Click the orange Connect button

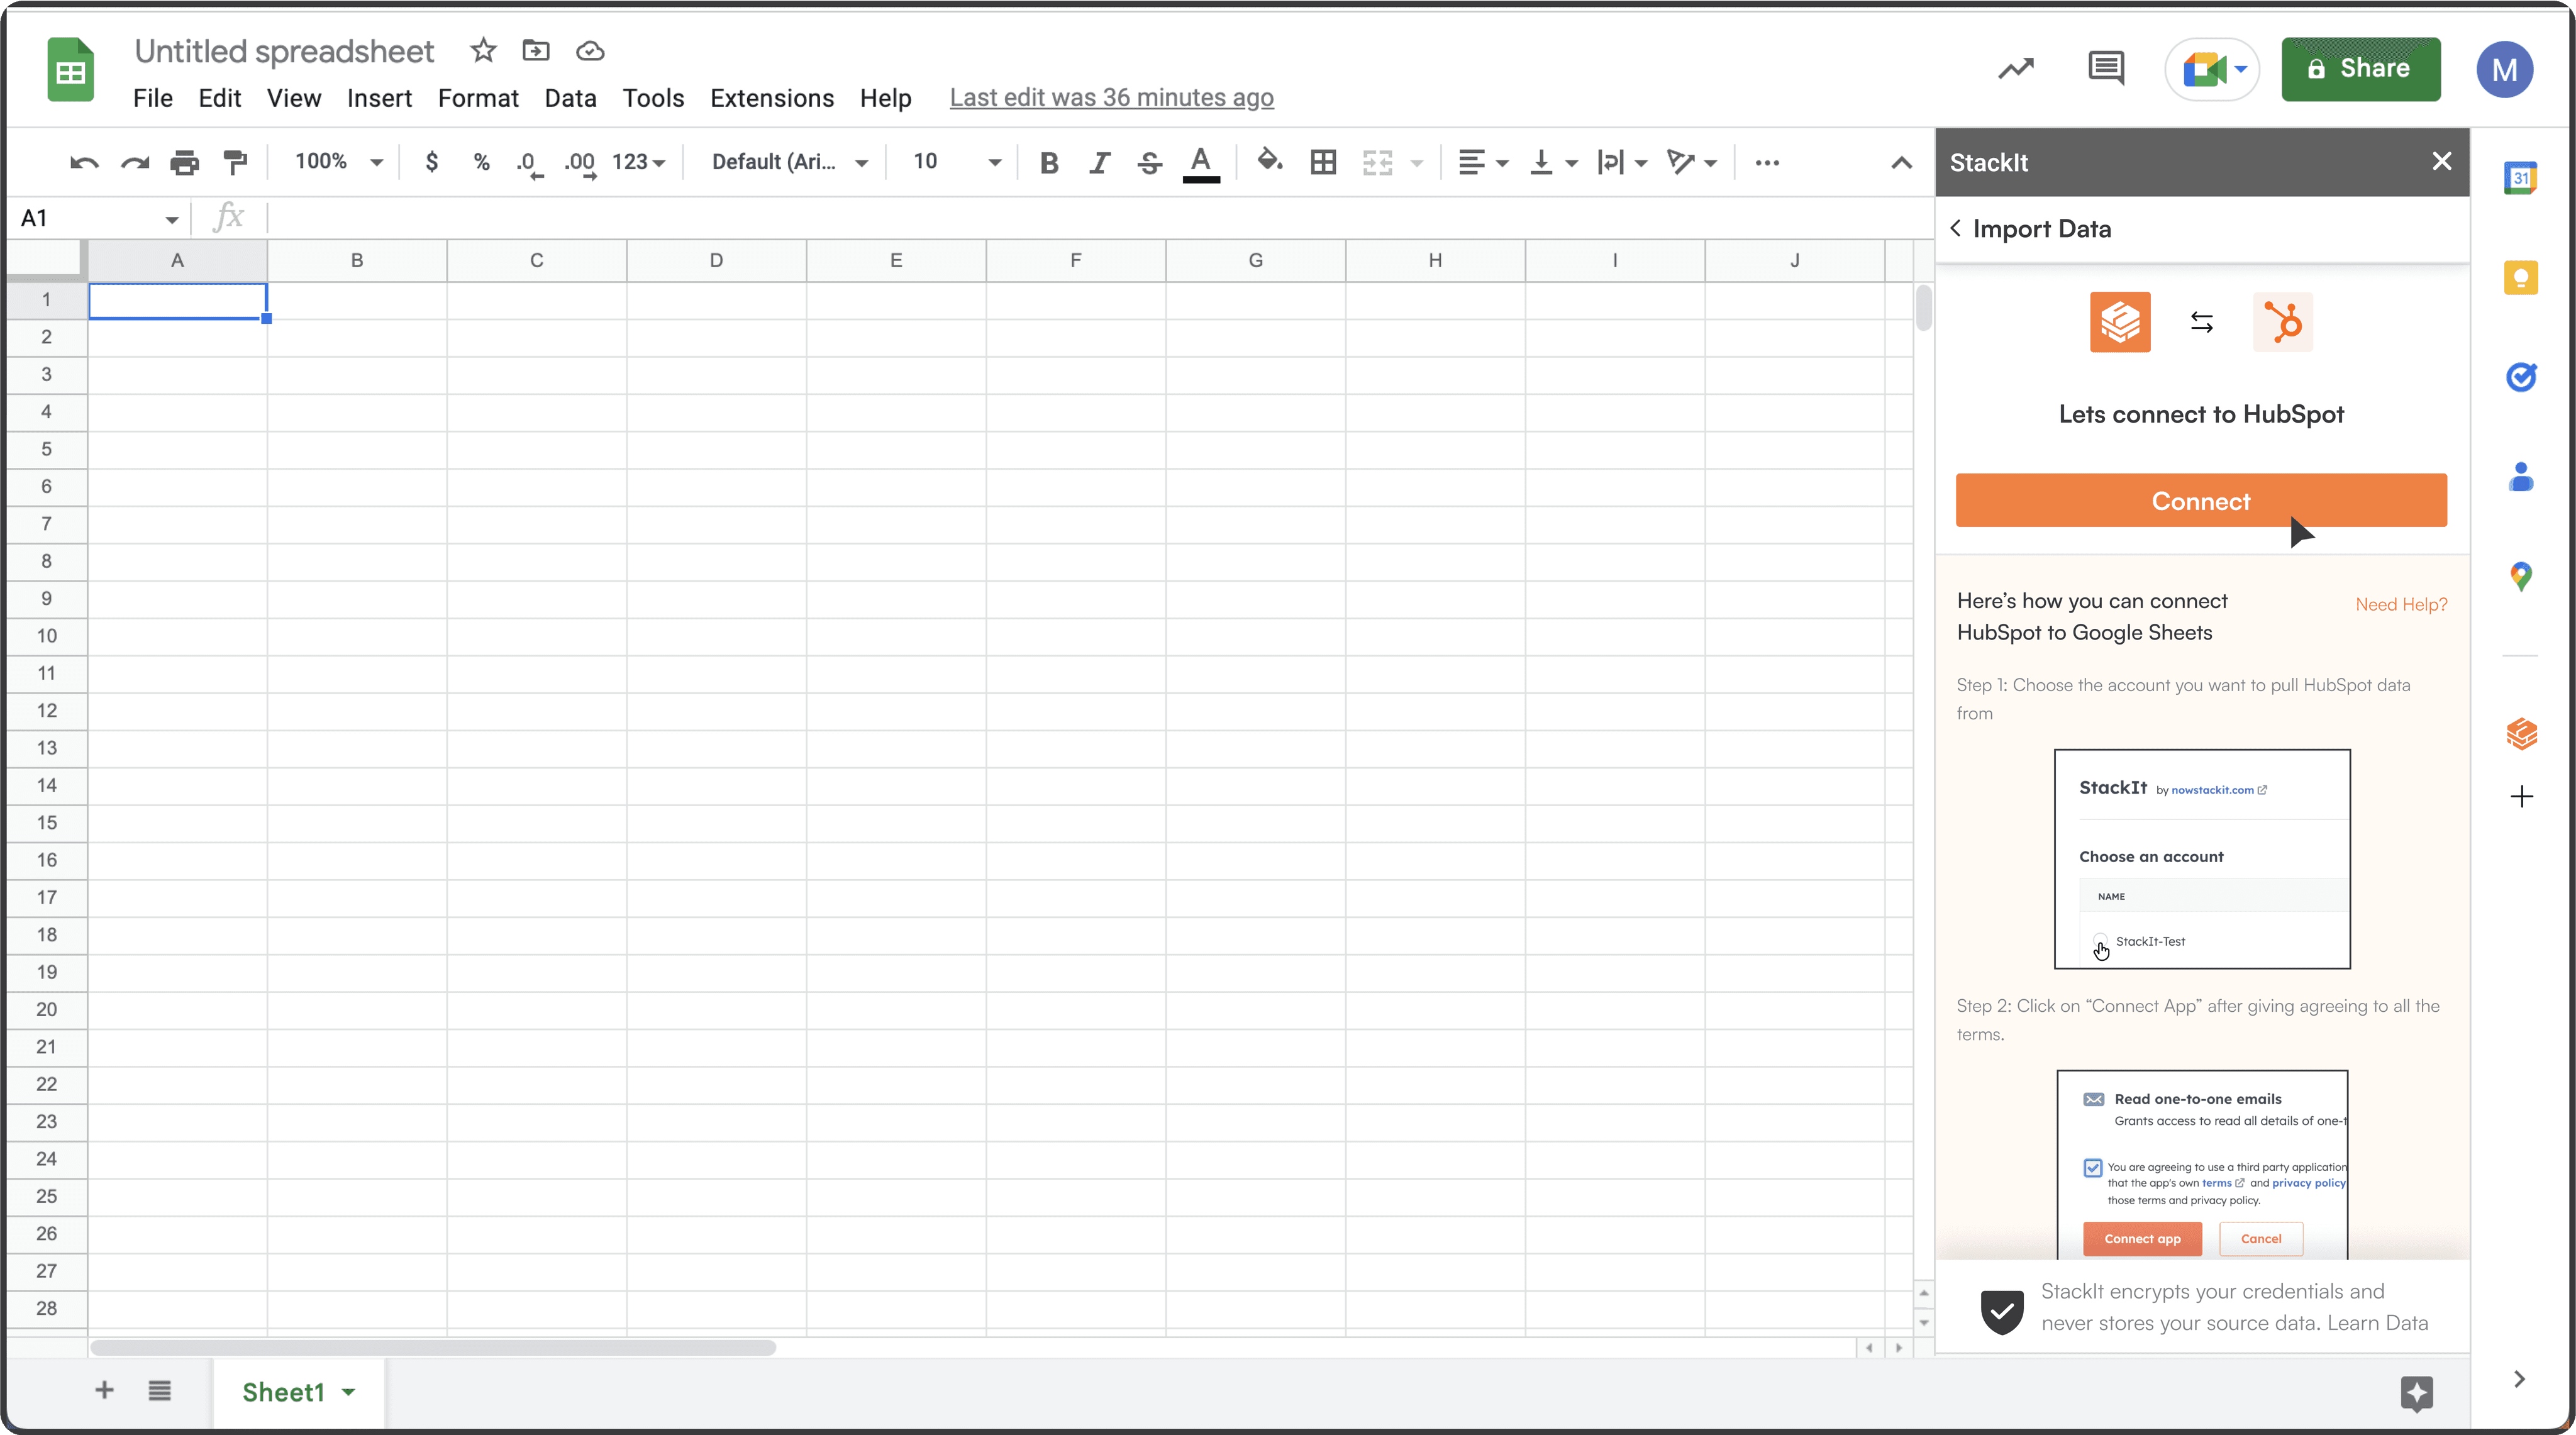coord(2200,500)
